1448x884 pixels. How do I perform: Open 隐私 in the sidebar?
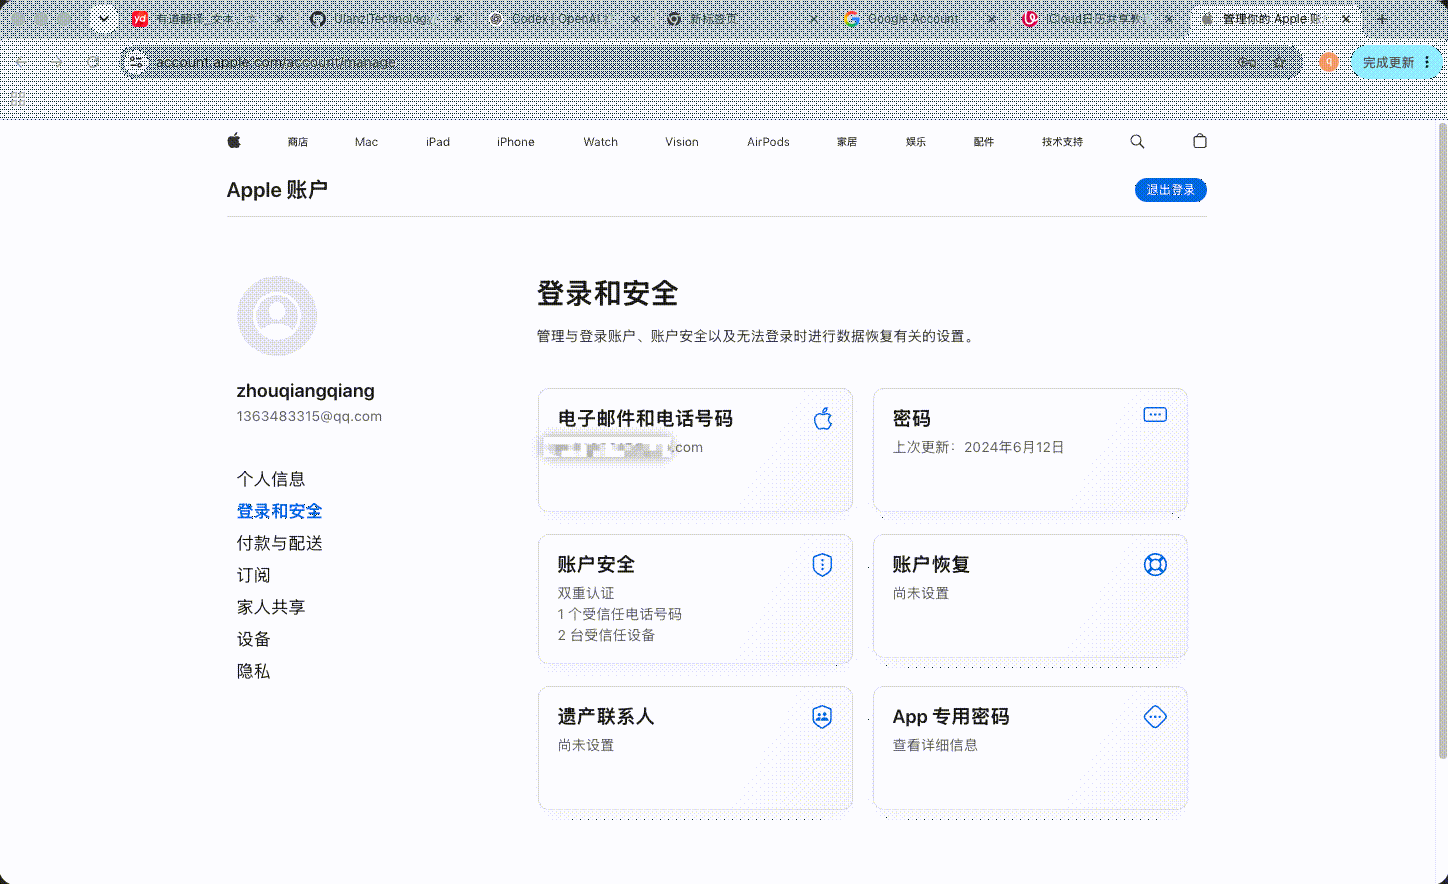[254, 671]
